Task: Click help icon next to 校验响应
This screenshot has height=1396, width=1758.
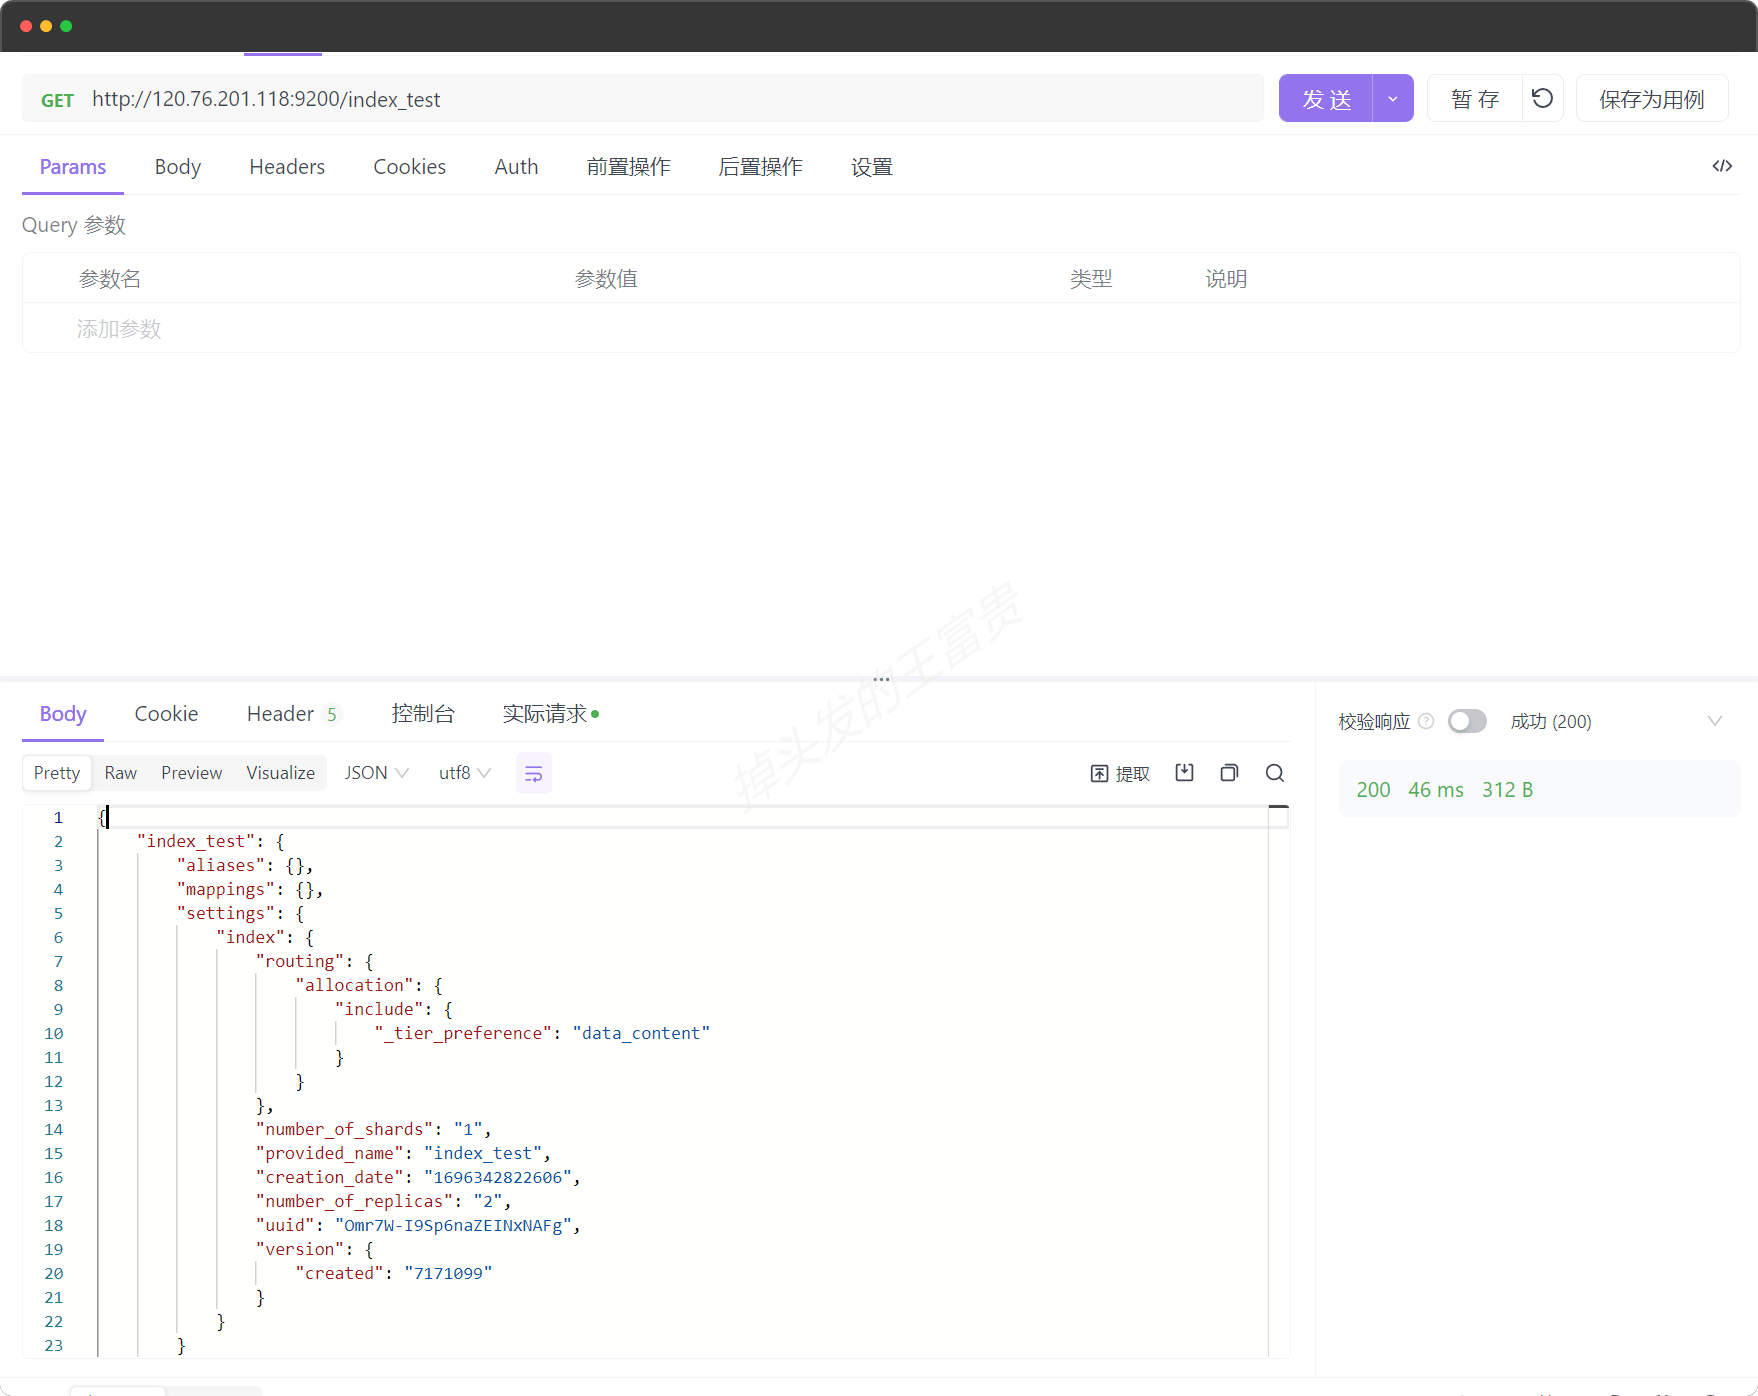Action: 1427,721
